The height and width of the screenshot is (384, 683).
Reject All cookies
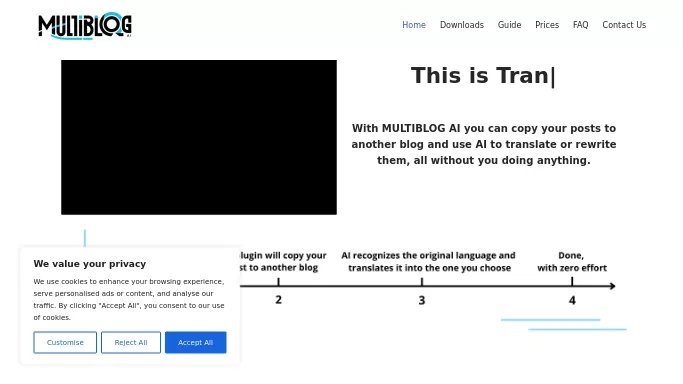pyautogui.click(x=131, y=342)
